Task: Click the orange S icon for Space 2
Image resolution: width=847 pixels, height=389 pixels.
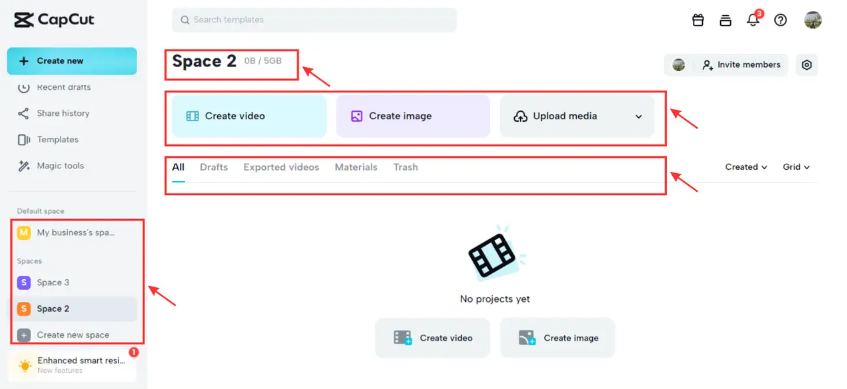Action: point(23,309)
